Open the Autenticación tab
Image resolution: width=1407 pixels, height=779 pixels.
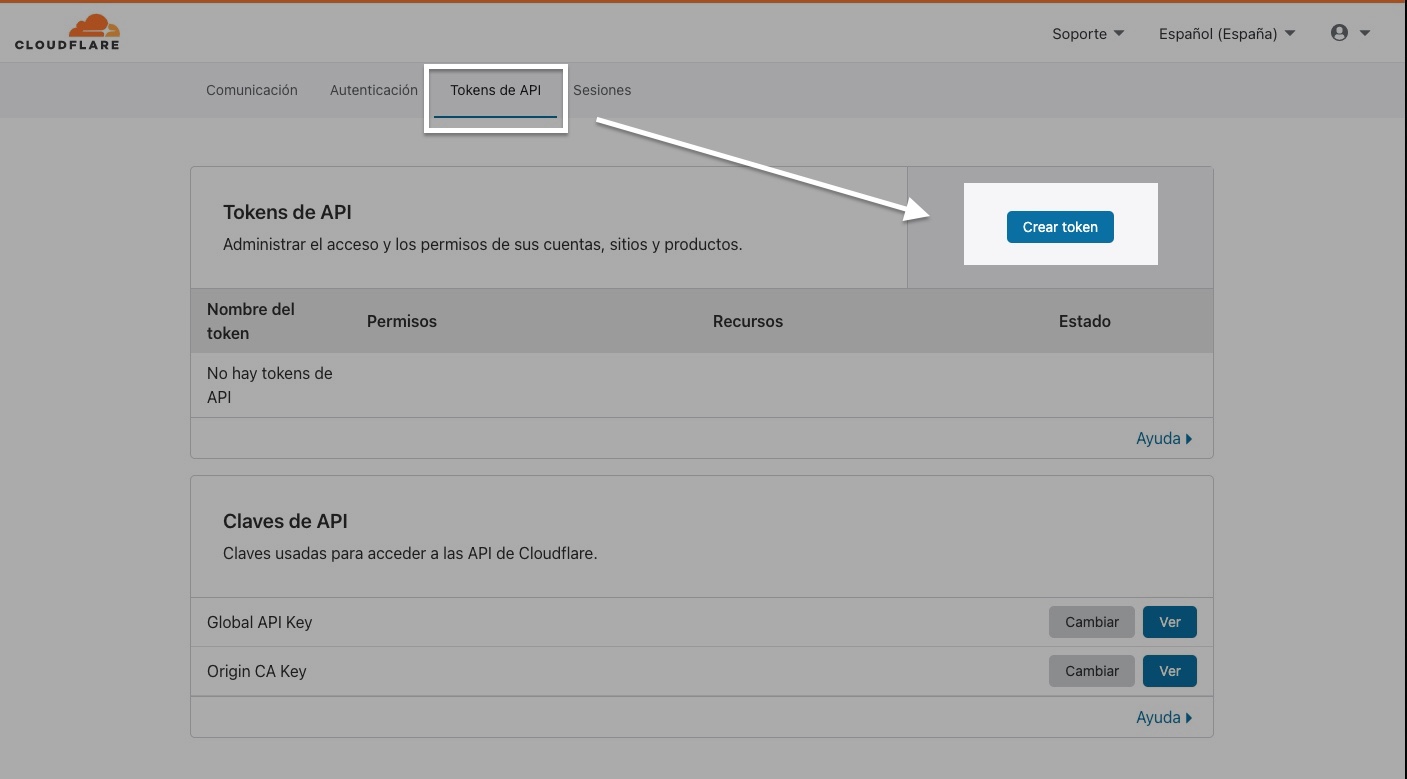coord(374,90)
